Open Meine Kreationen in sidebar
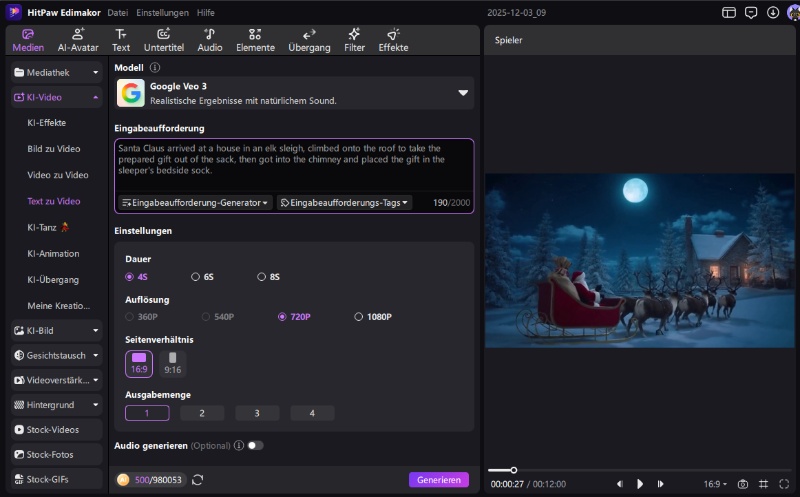The height and width of the screenshot is (497, 800). [x=59, y=306]
